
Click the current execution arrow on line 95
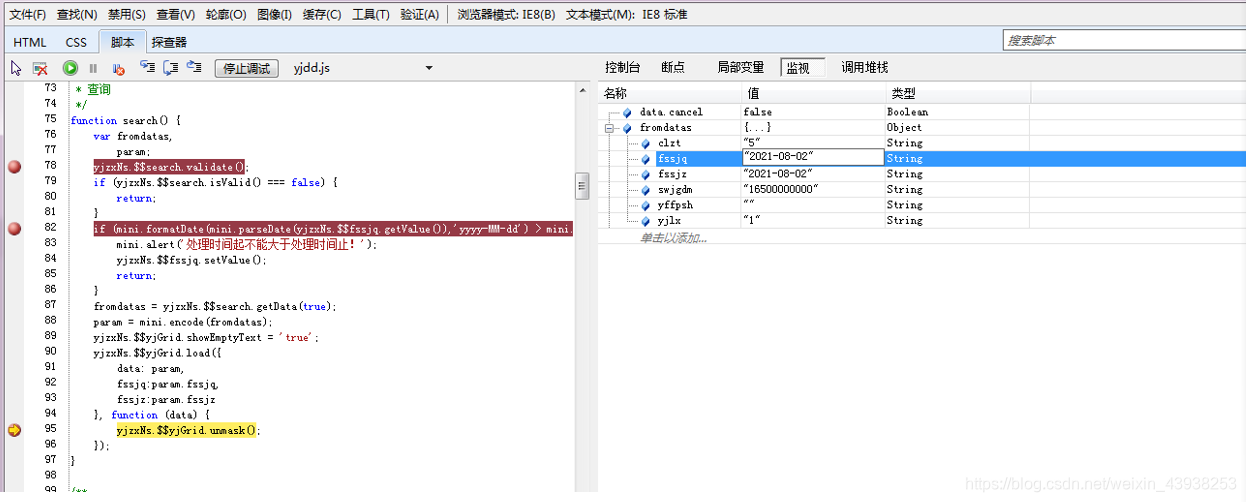[14, 430]
